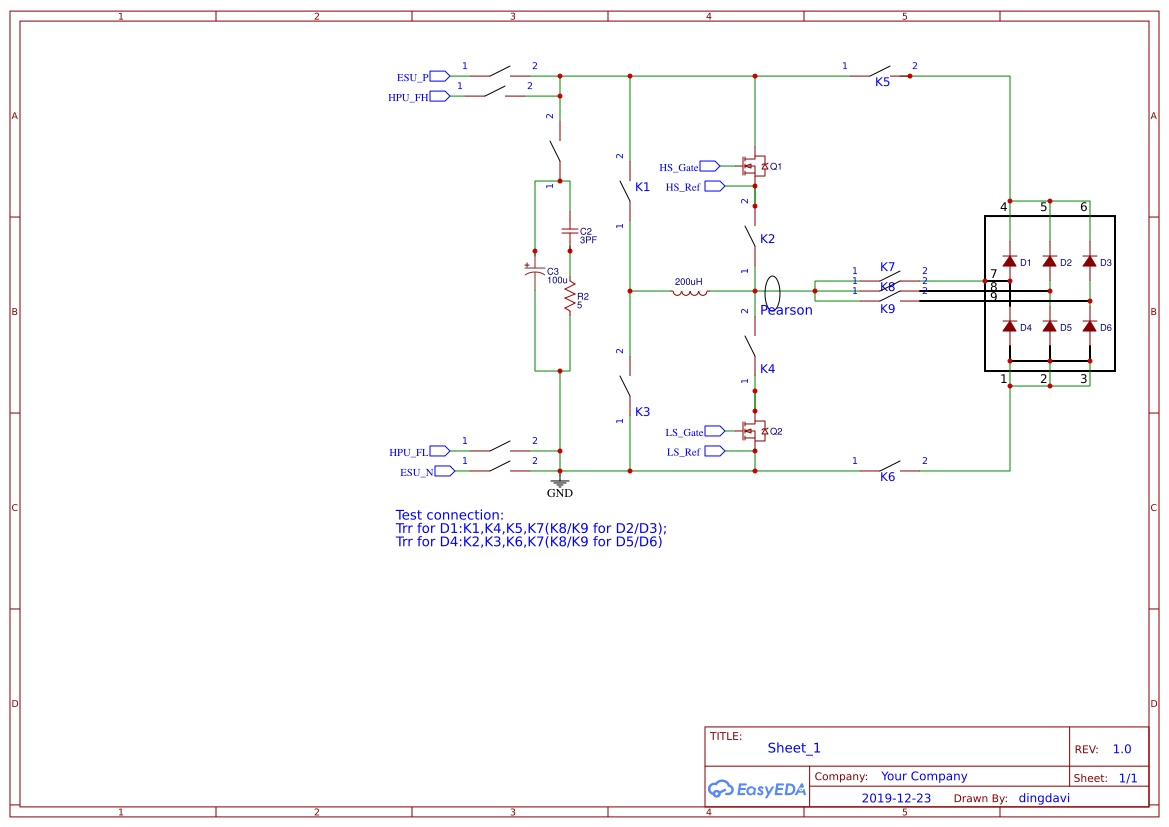Click the REV value 1.0

click(x=1122, y=749)
